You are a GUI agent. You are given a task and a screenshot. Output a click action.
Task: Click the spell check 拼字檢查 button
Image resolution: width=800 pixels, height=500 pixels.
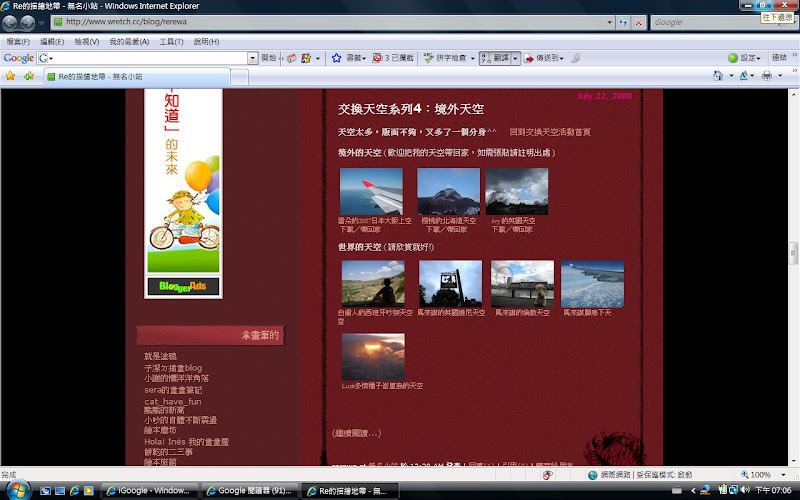(444, 58)
